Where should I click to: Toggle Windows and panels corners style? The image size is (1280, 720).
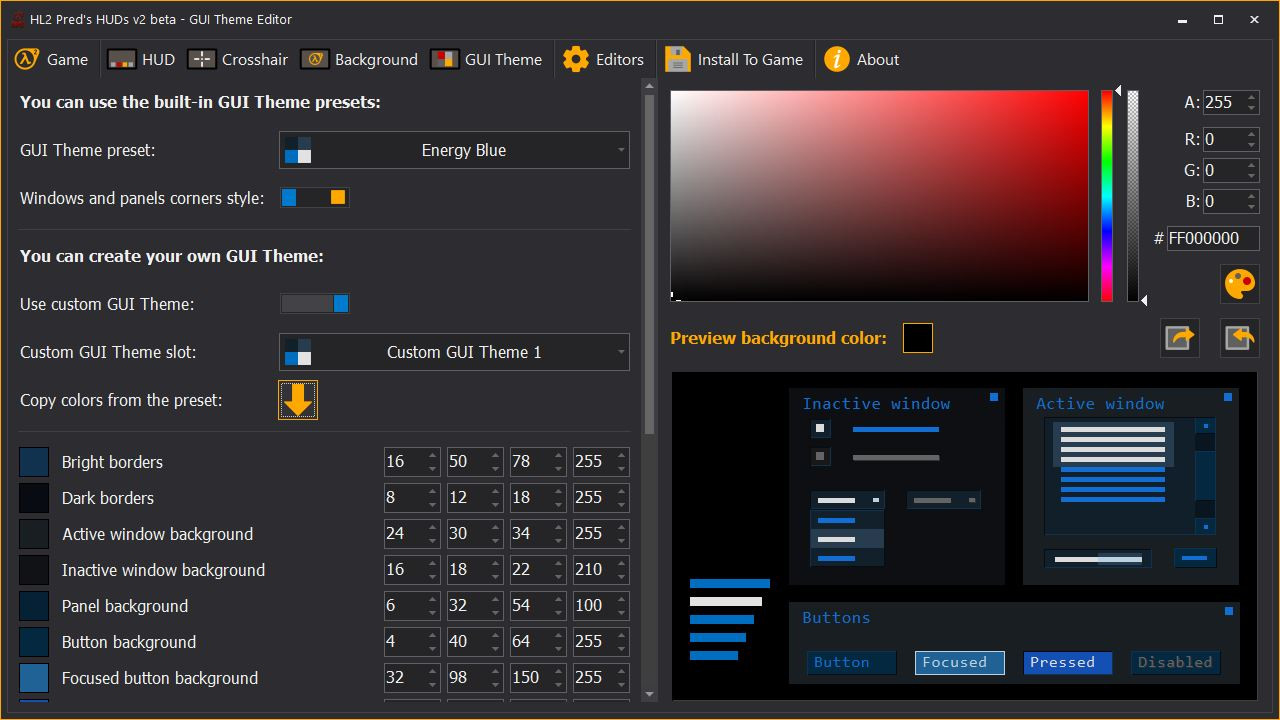[x=314, y=198]
